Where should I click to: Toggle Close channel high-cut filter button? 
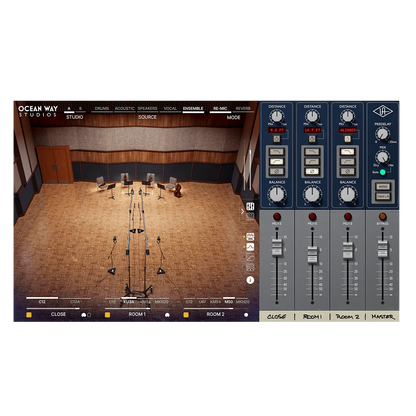pos(277,152)
